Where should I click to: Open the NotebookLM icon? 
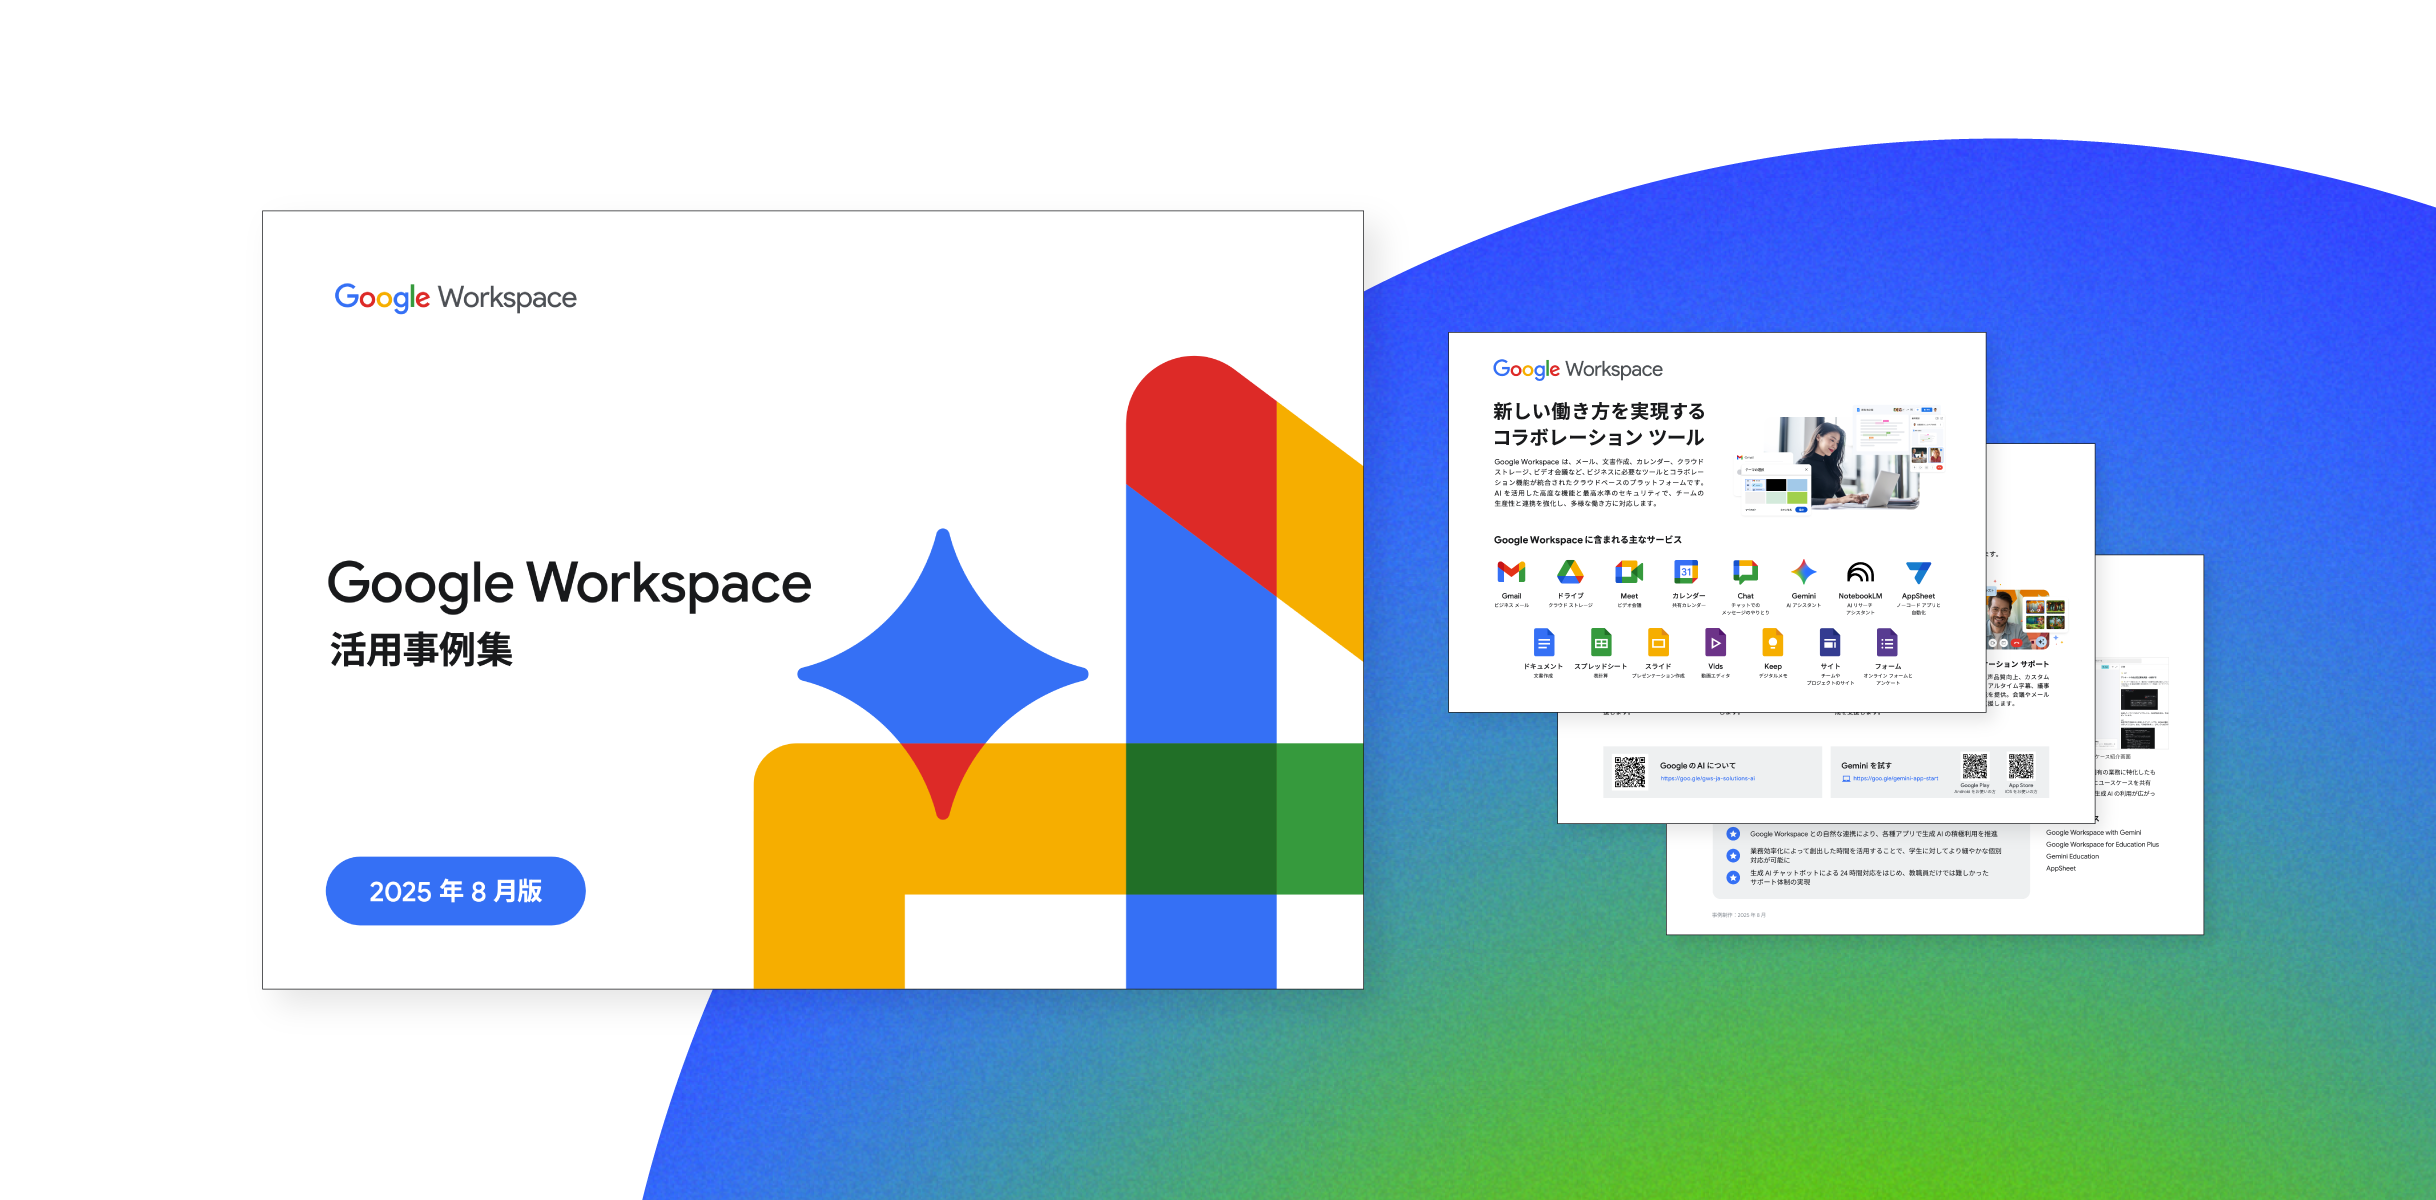coord(1860,572)
